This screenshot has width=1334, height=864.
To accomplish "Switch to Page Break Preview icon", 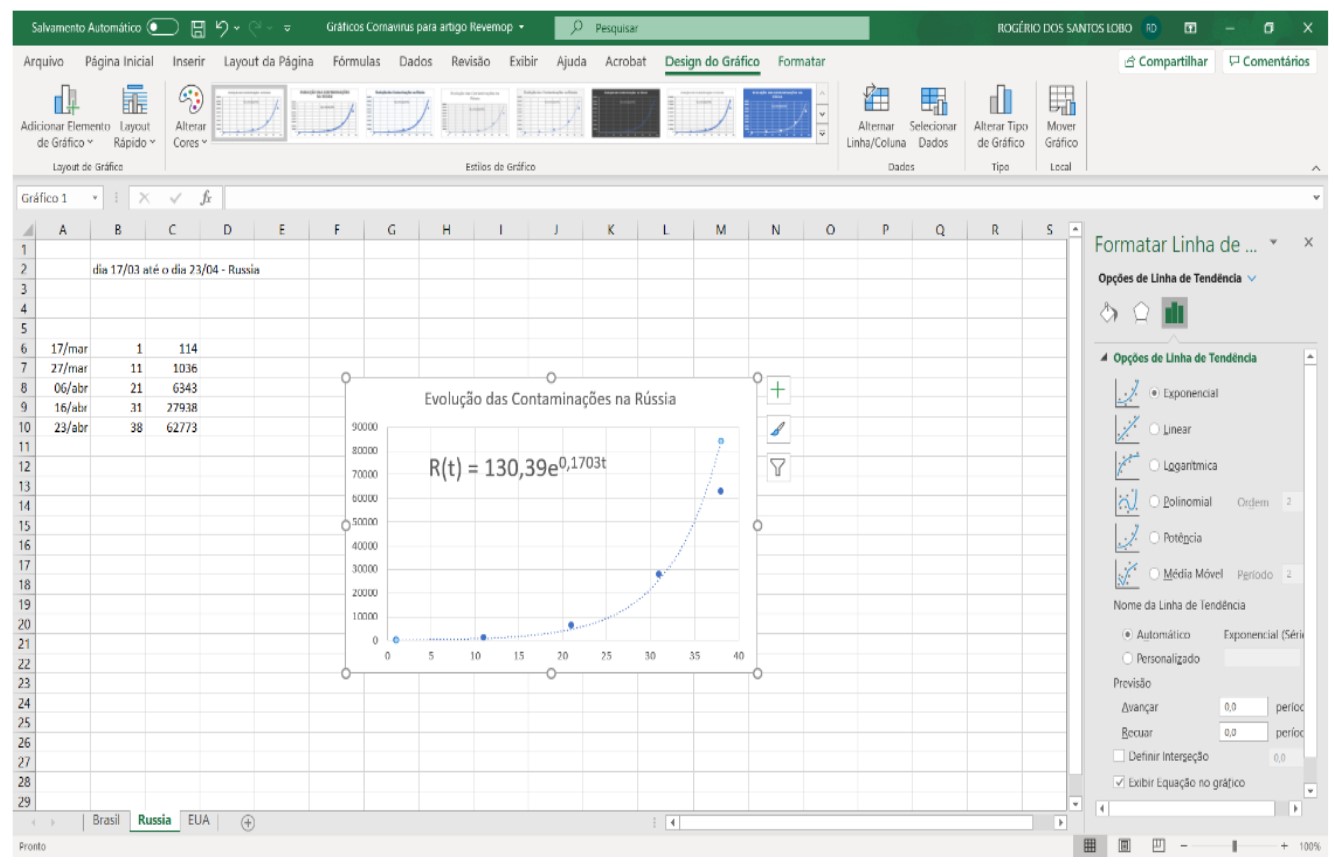I will (x=1160, y=846).
